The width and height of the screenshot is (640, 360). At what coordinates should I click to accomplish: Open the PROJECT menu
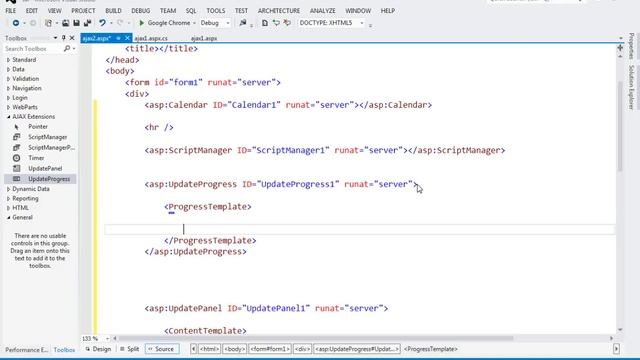[x=83, y=11]
